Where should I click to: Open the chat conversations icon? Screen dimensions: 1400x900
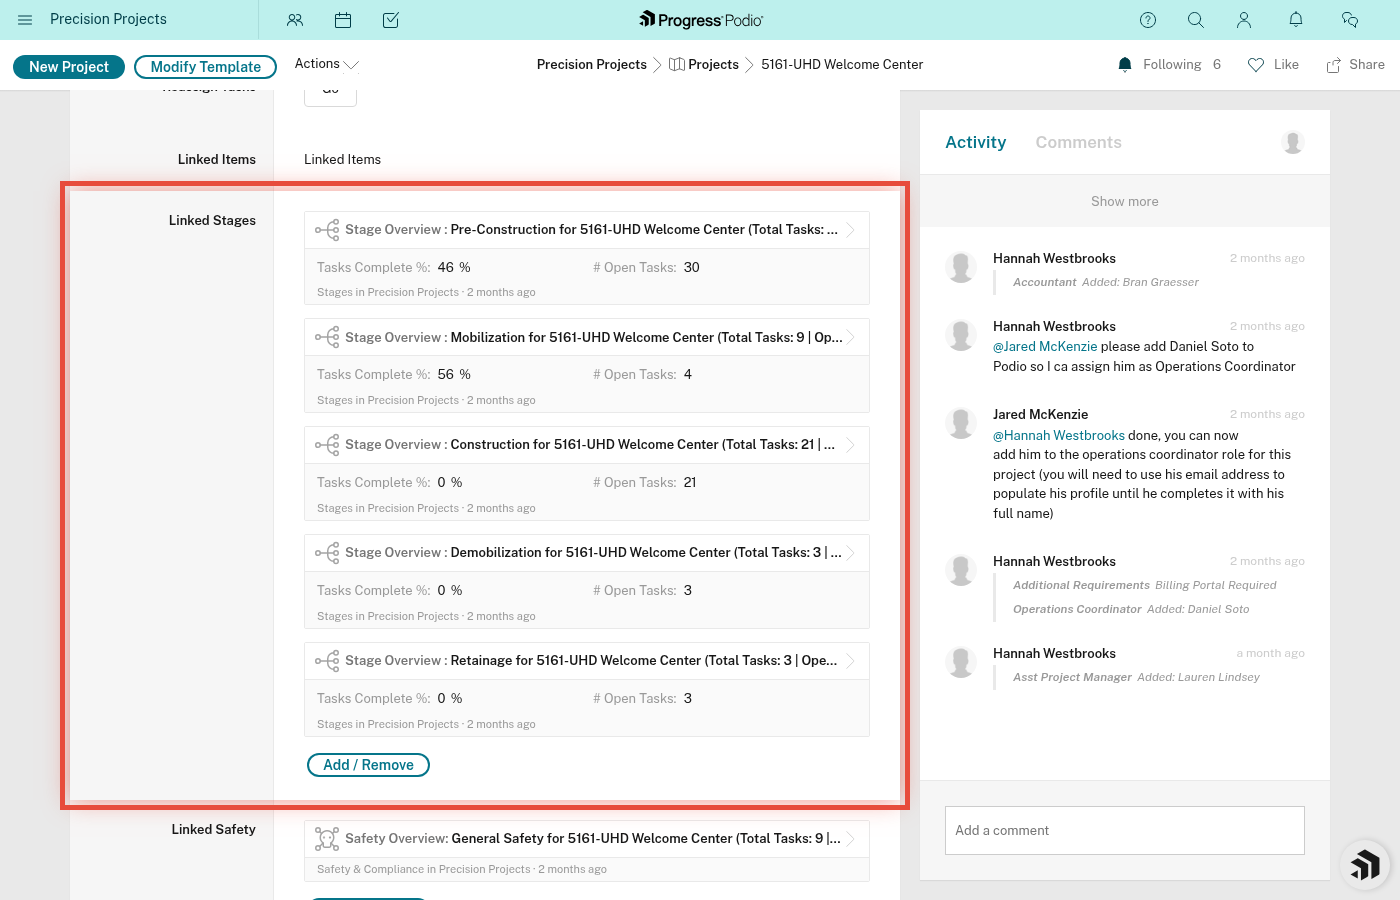coord(1350,20)
